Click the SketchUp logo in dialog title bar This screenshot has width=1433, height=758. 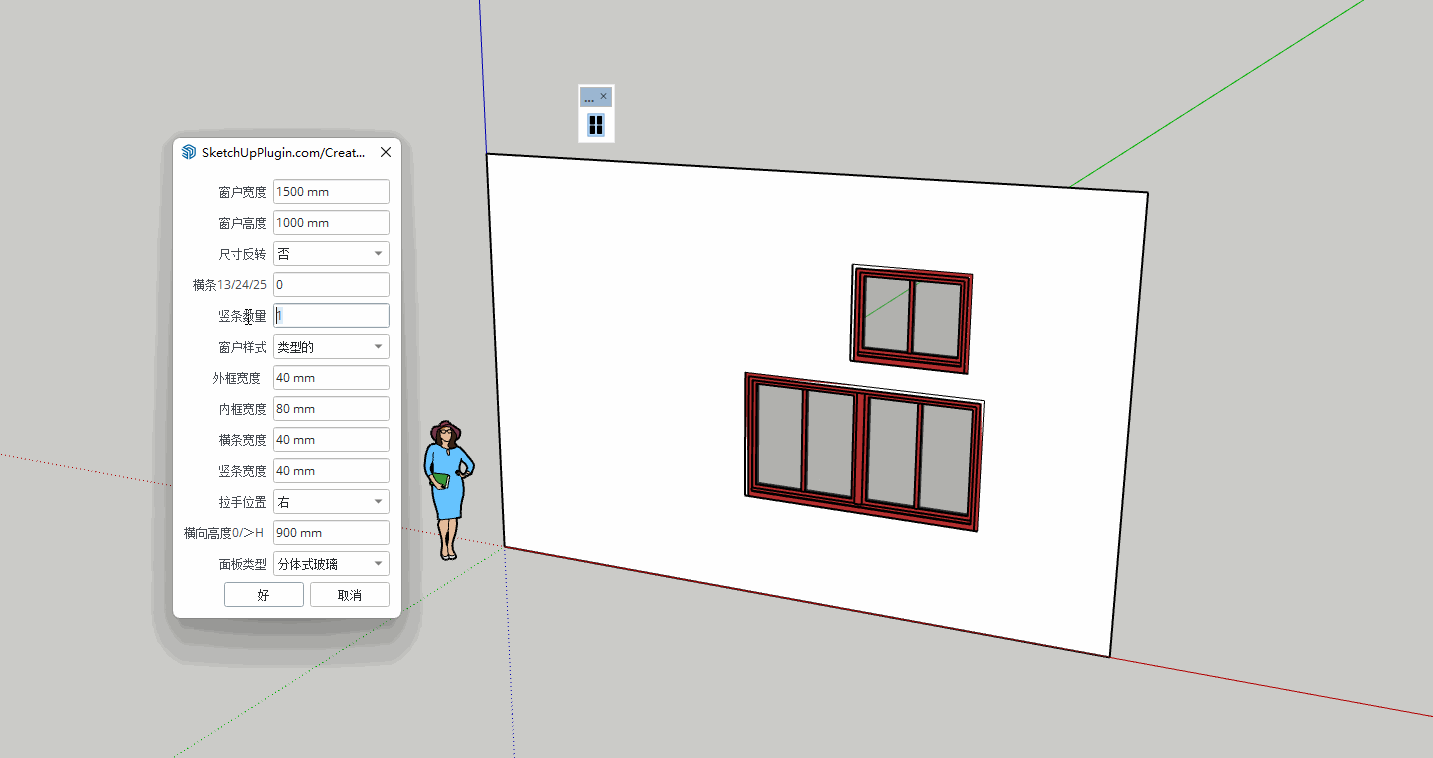189,153
